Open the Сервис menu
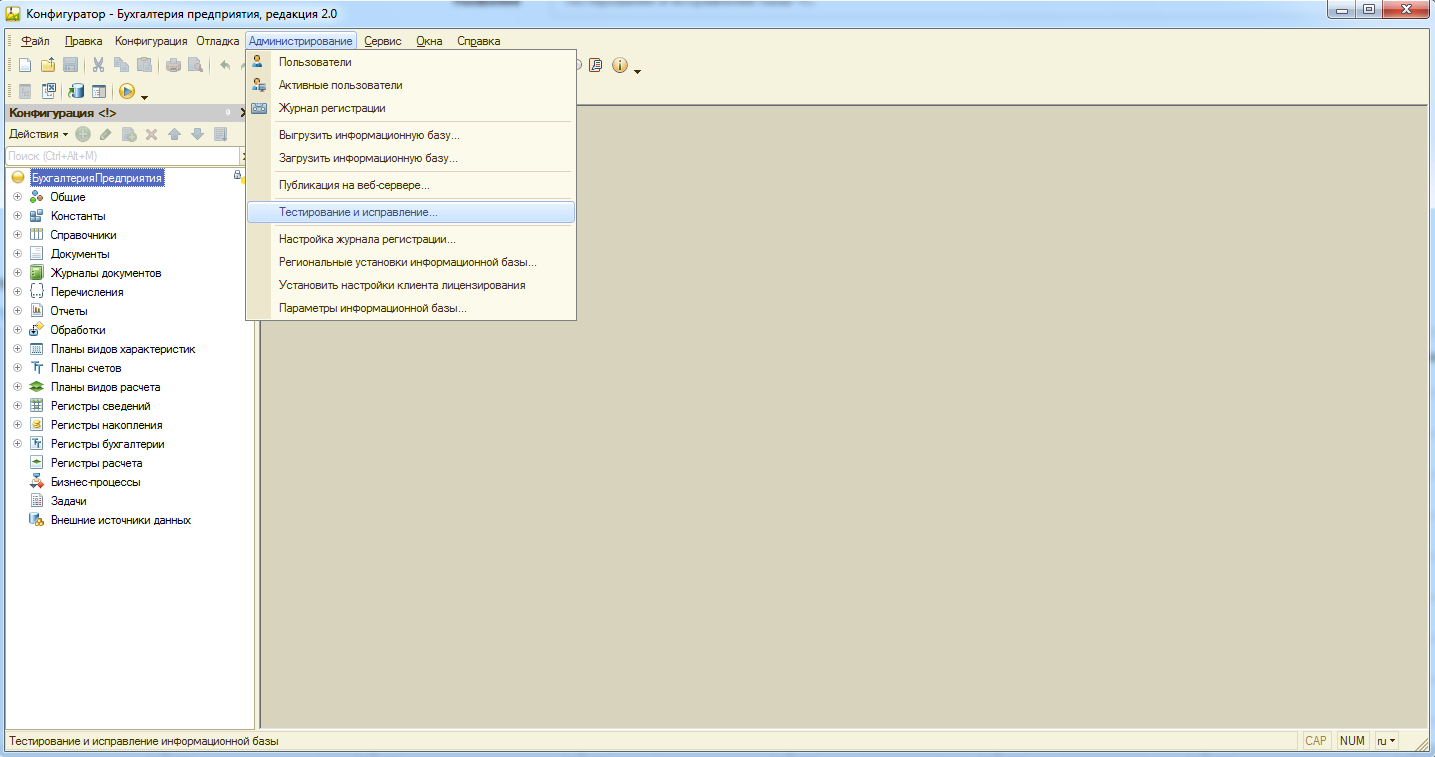Image resolution: width=1435 pixels, height=757 pixels. click(383, 41)
